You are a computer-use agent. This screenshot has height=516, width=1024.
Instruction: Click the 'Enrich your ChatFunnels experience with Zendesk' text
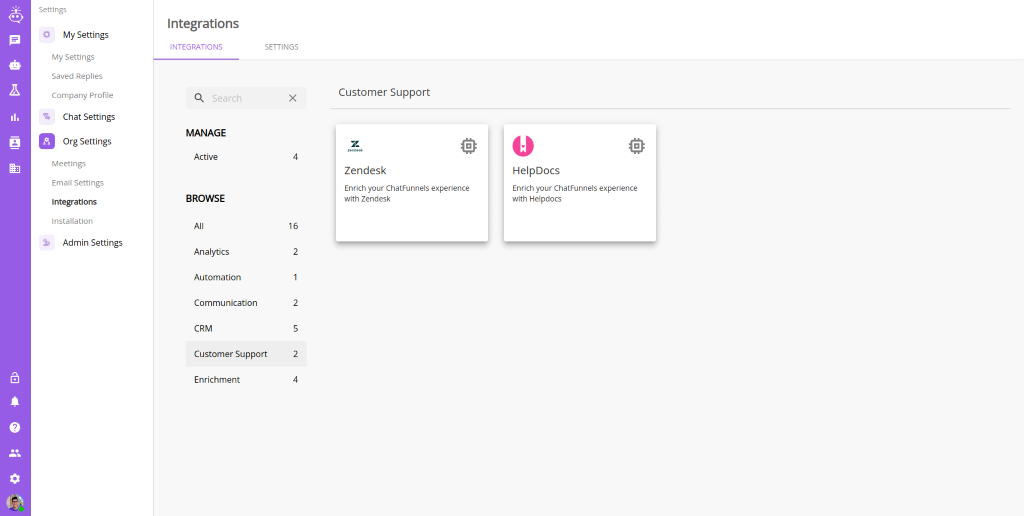point(407,193)
